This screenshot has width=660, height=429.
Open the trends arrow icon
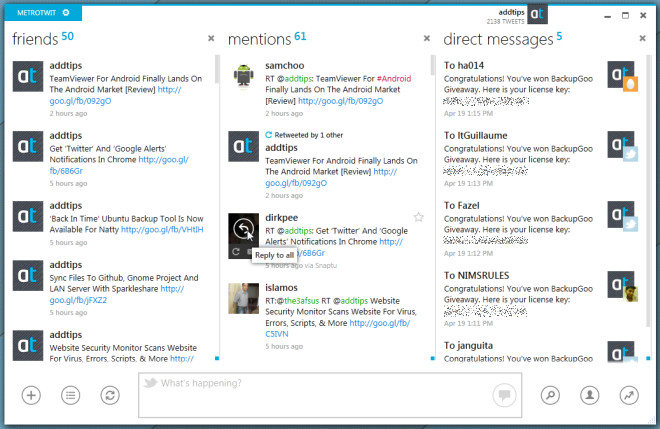(x=629, y=395)
